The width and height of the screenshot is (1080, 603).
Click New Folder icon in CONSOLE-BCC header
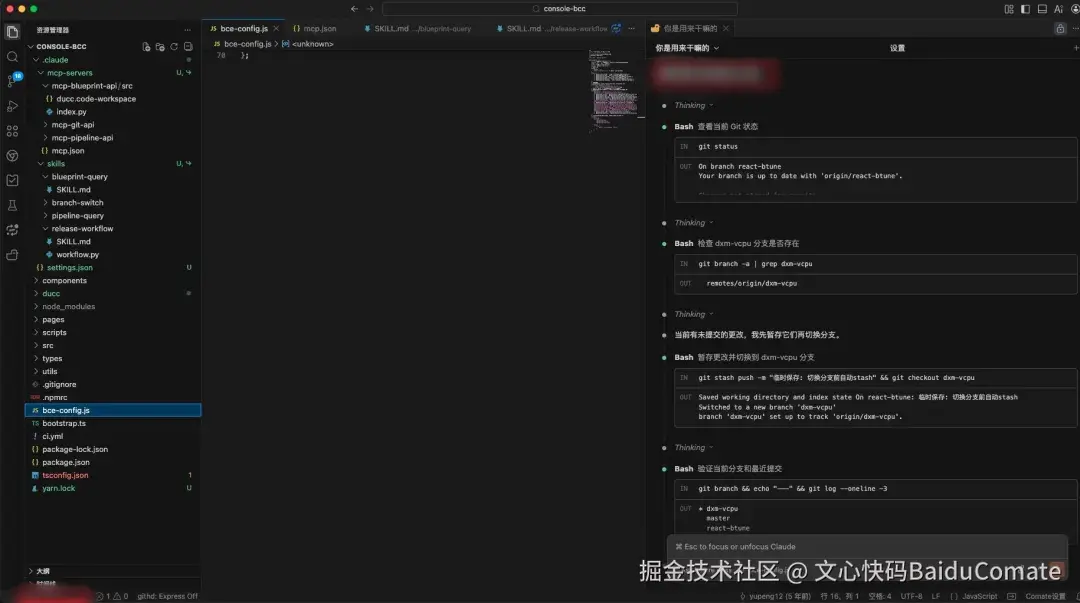pos(160,47)
